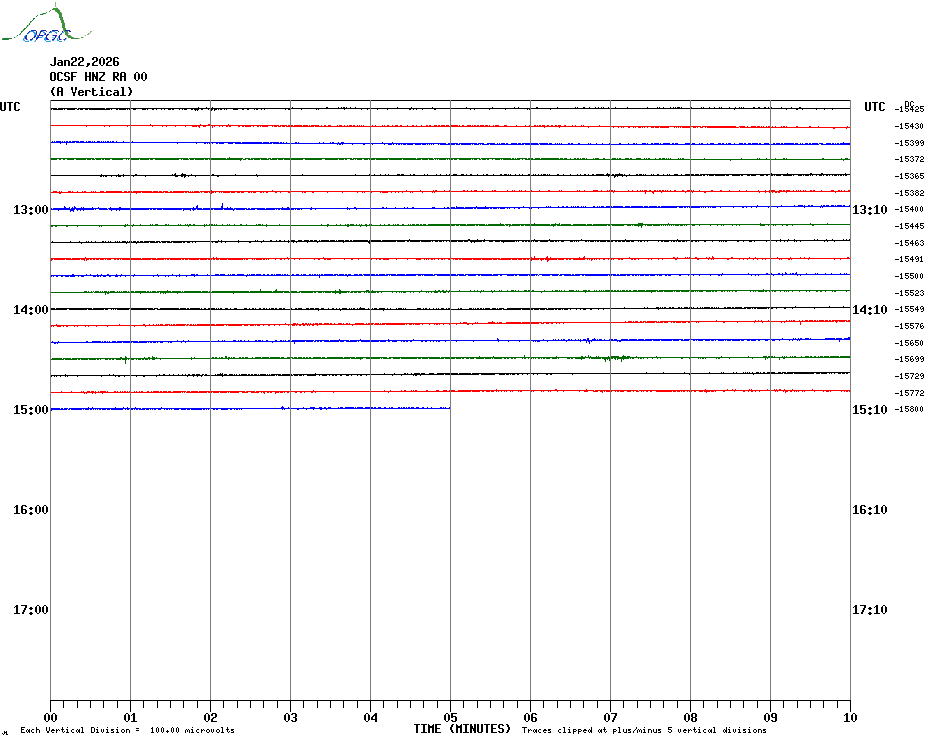Click the DC value -15365

[909, 176]
